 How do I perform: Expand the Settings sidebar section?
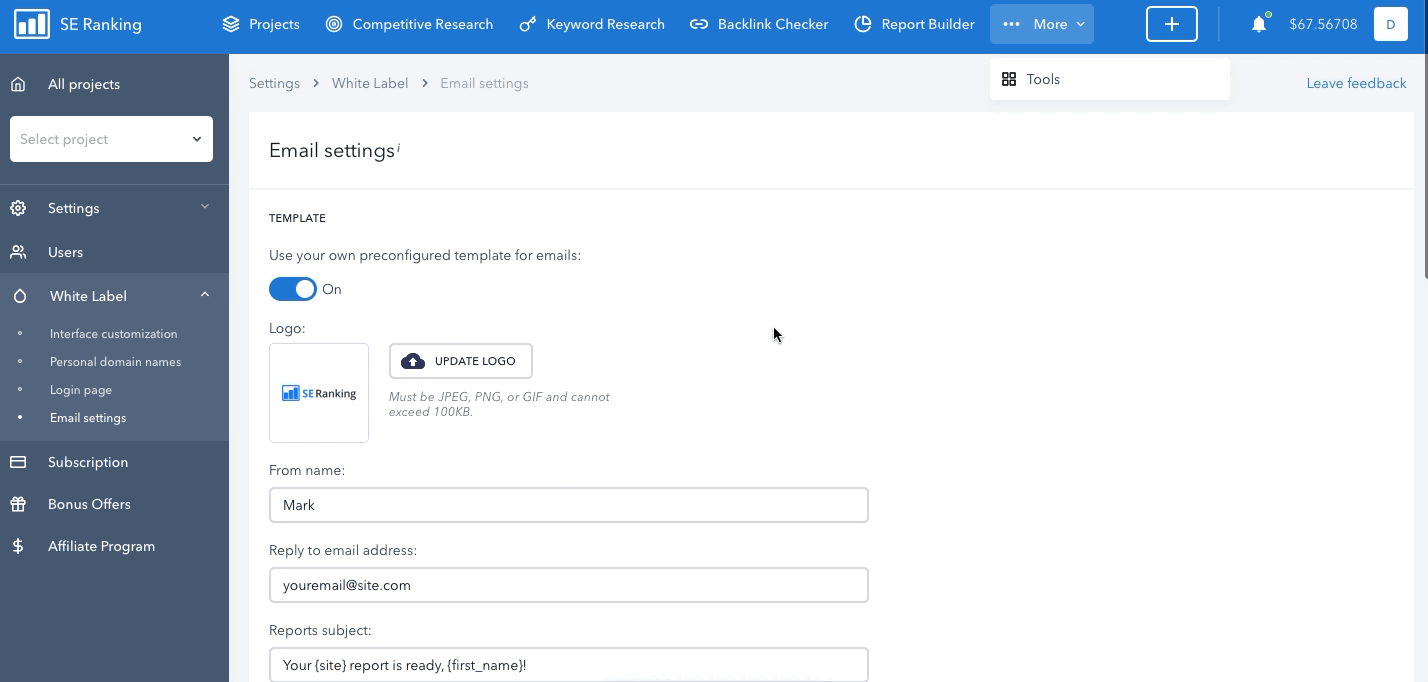click(111, 208)
